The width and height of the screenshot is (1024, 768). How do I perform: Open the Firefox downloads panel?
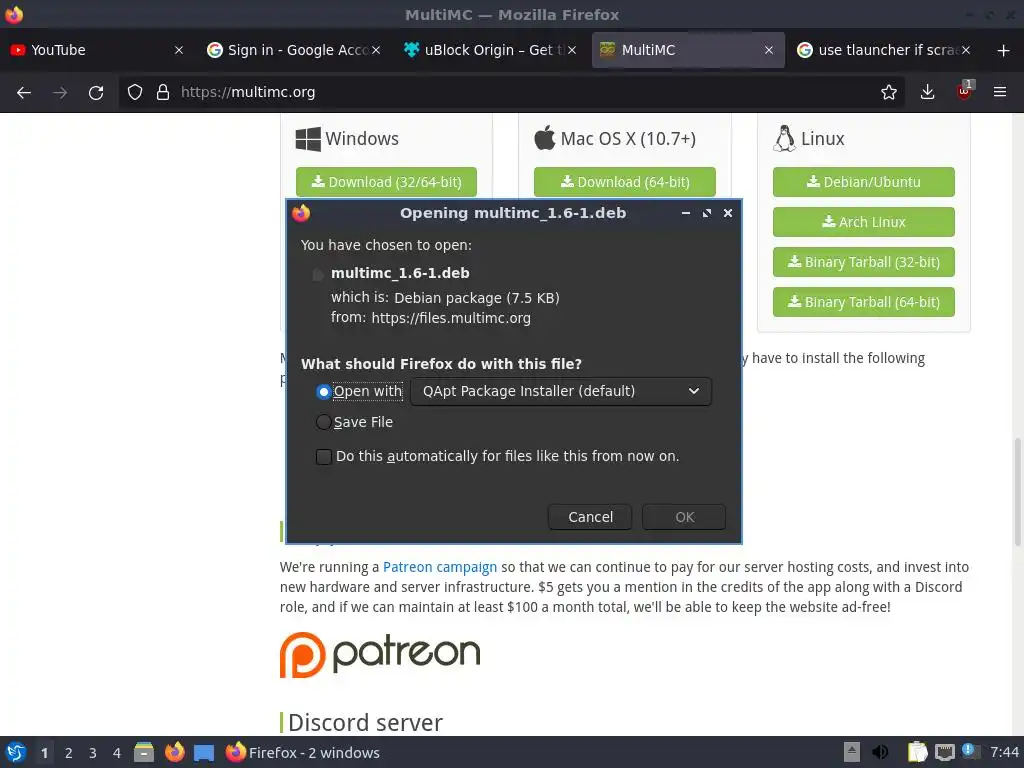click(927, 92)
